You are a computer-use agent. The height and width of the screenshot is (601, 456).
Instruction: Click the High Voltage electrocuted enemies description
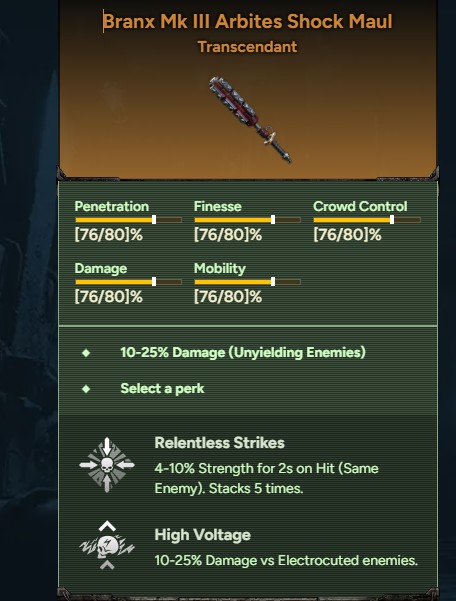point(286,560)
